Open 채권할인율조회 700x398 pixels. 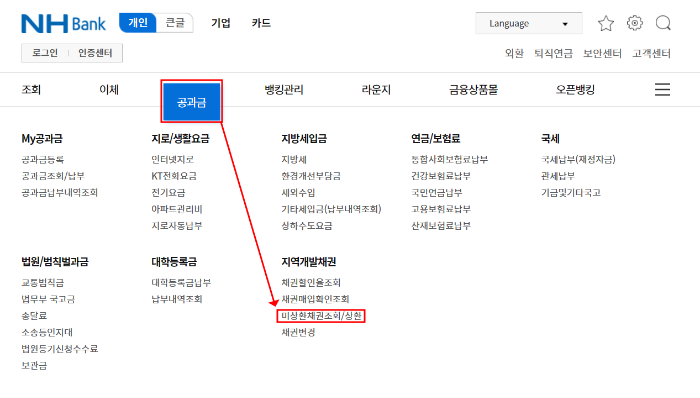coord(311,282)
